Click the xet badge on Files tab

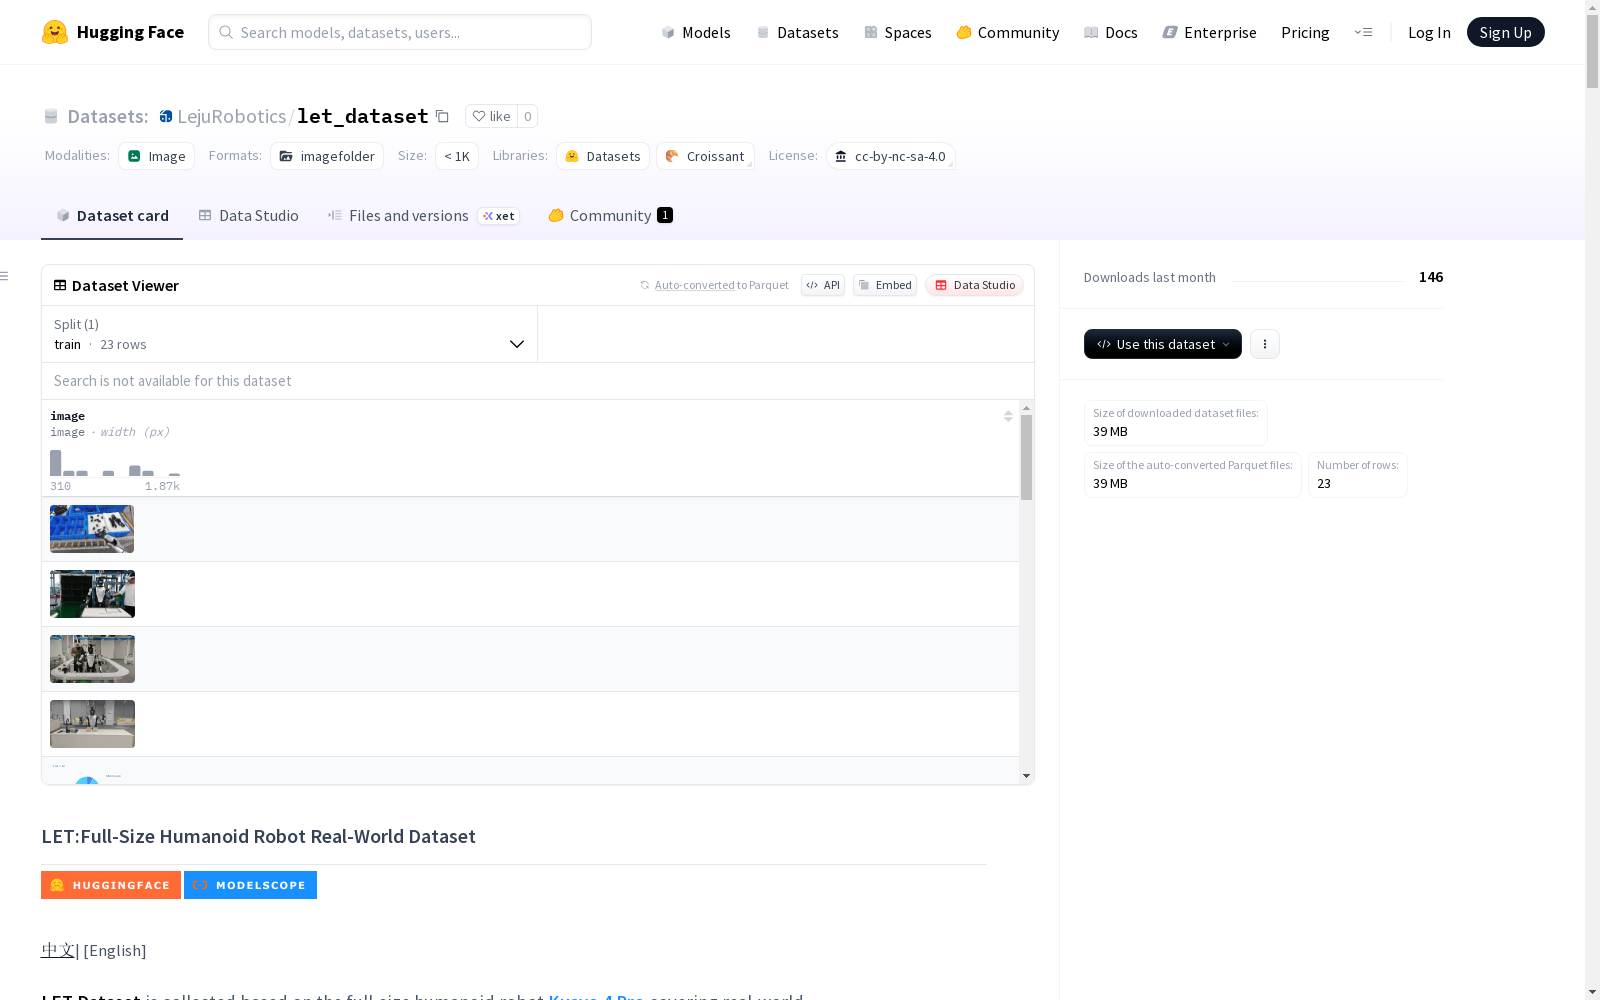pos(498,216)
